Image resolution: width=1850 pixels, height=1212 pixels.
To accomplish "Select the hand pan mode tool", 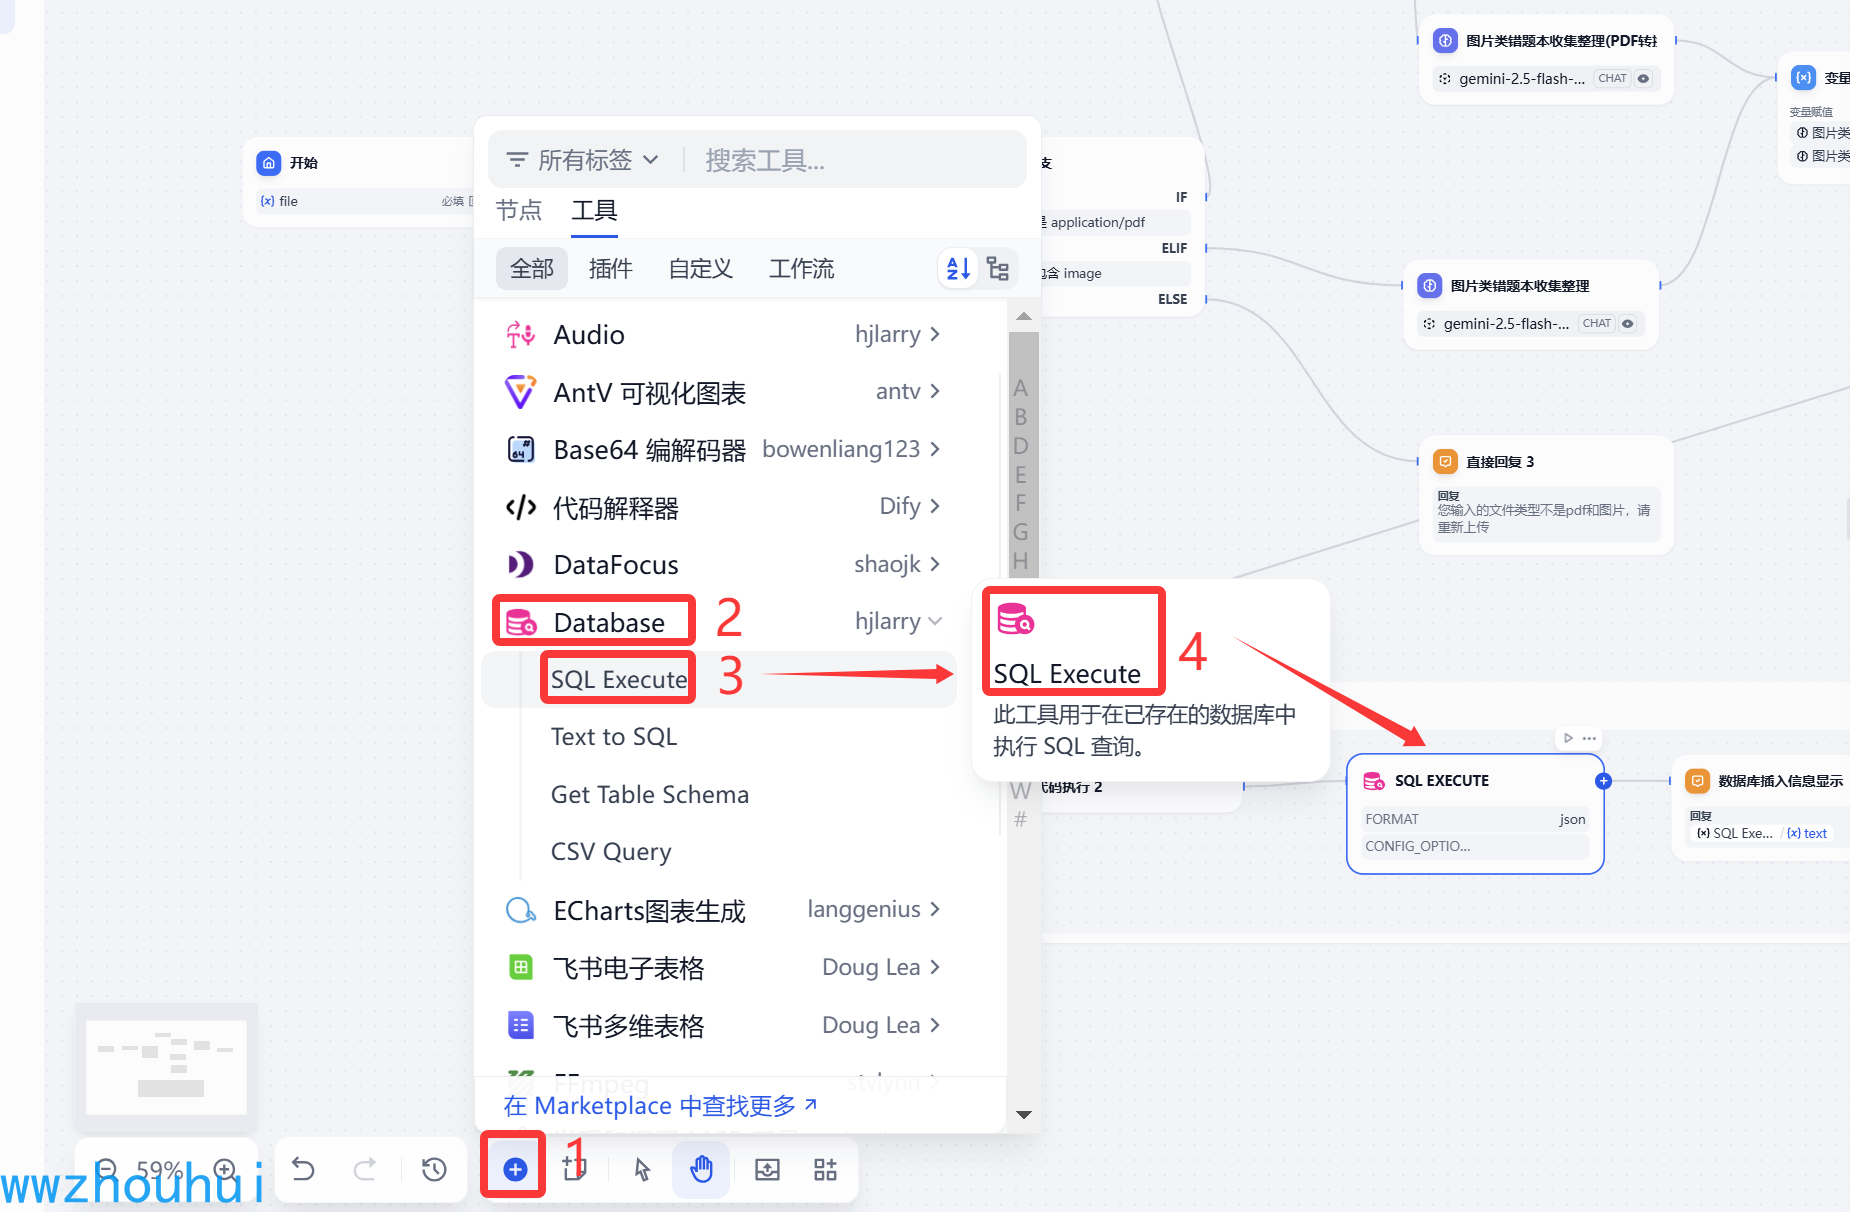I will [x=701, y=1169].
